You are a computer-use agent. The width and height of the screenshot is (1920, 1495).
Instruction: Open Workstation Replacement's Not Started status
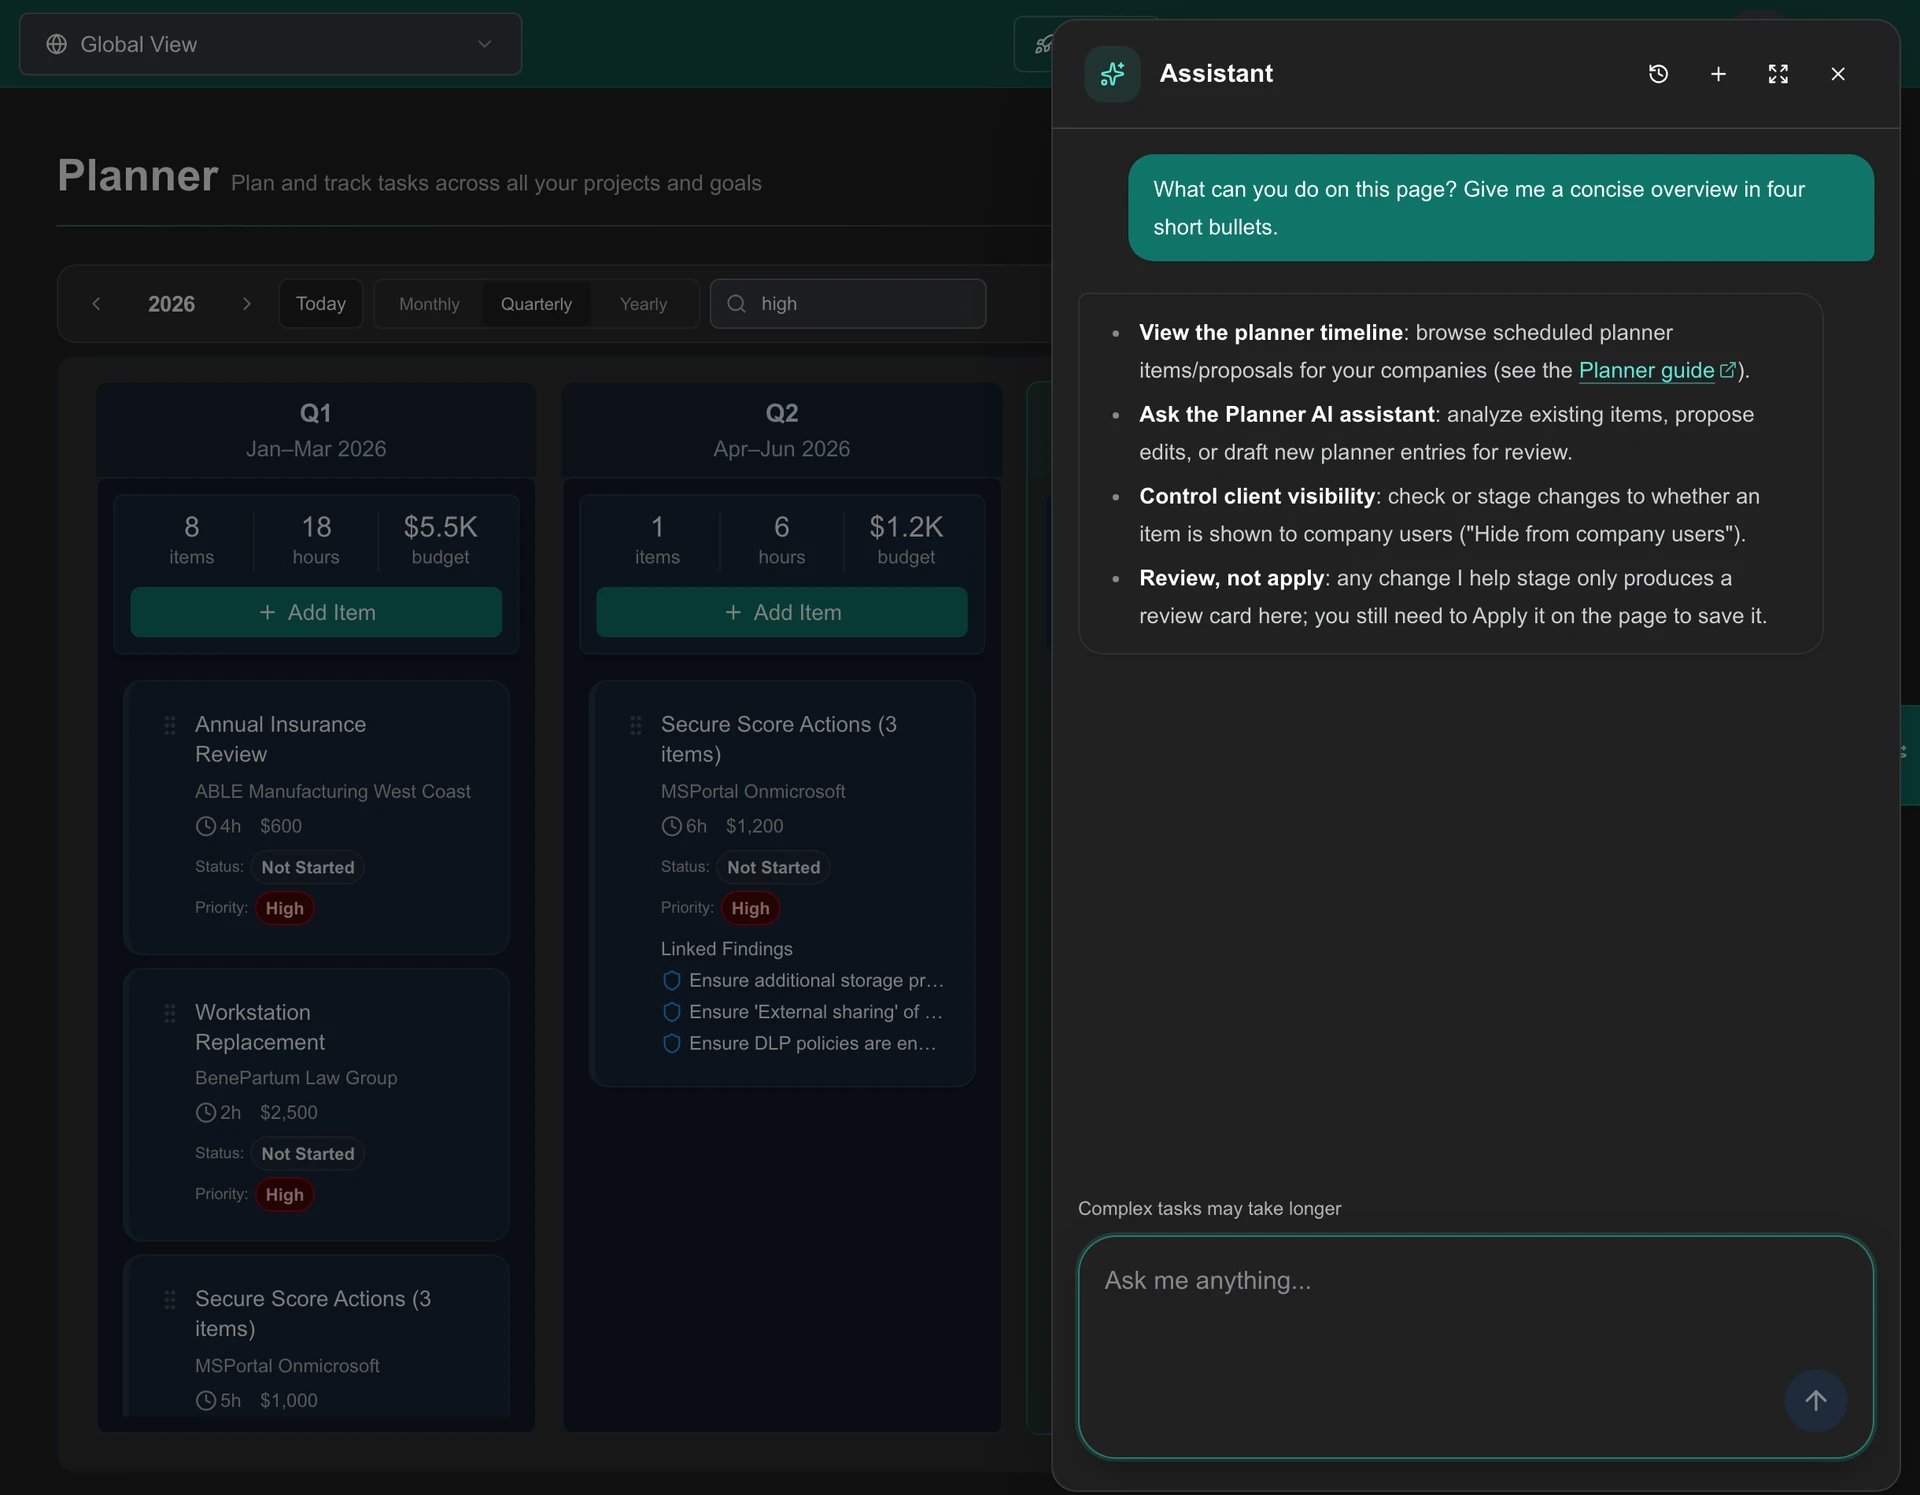tap(308, 1153)
